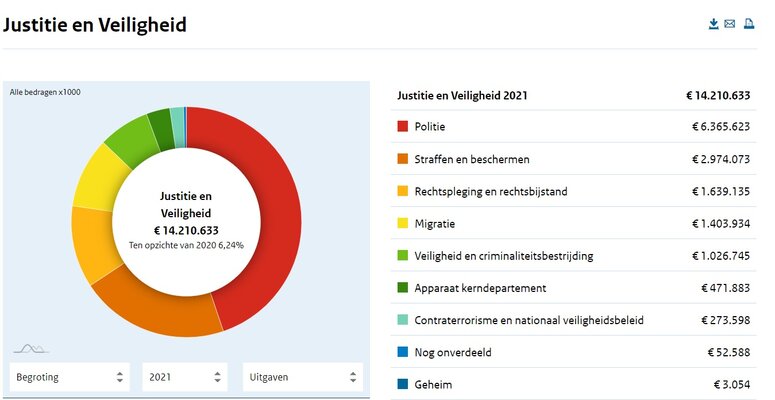Screen dimensions: 775x400
Task: Click the amount € 1.639.135
Action: coord(721,191)
